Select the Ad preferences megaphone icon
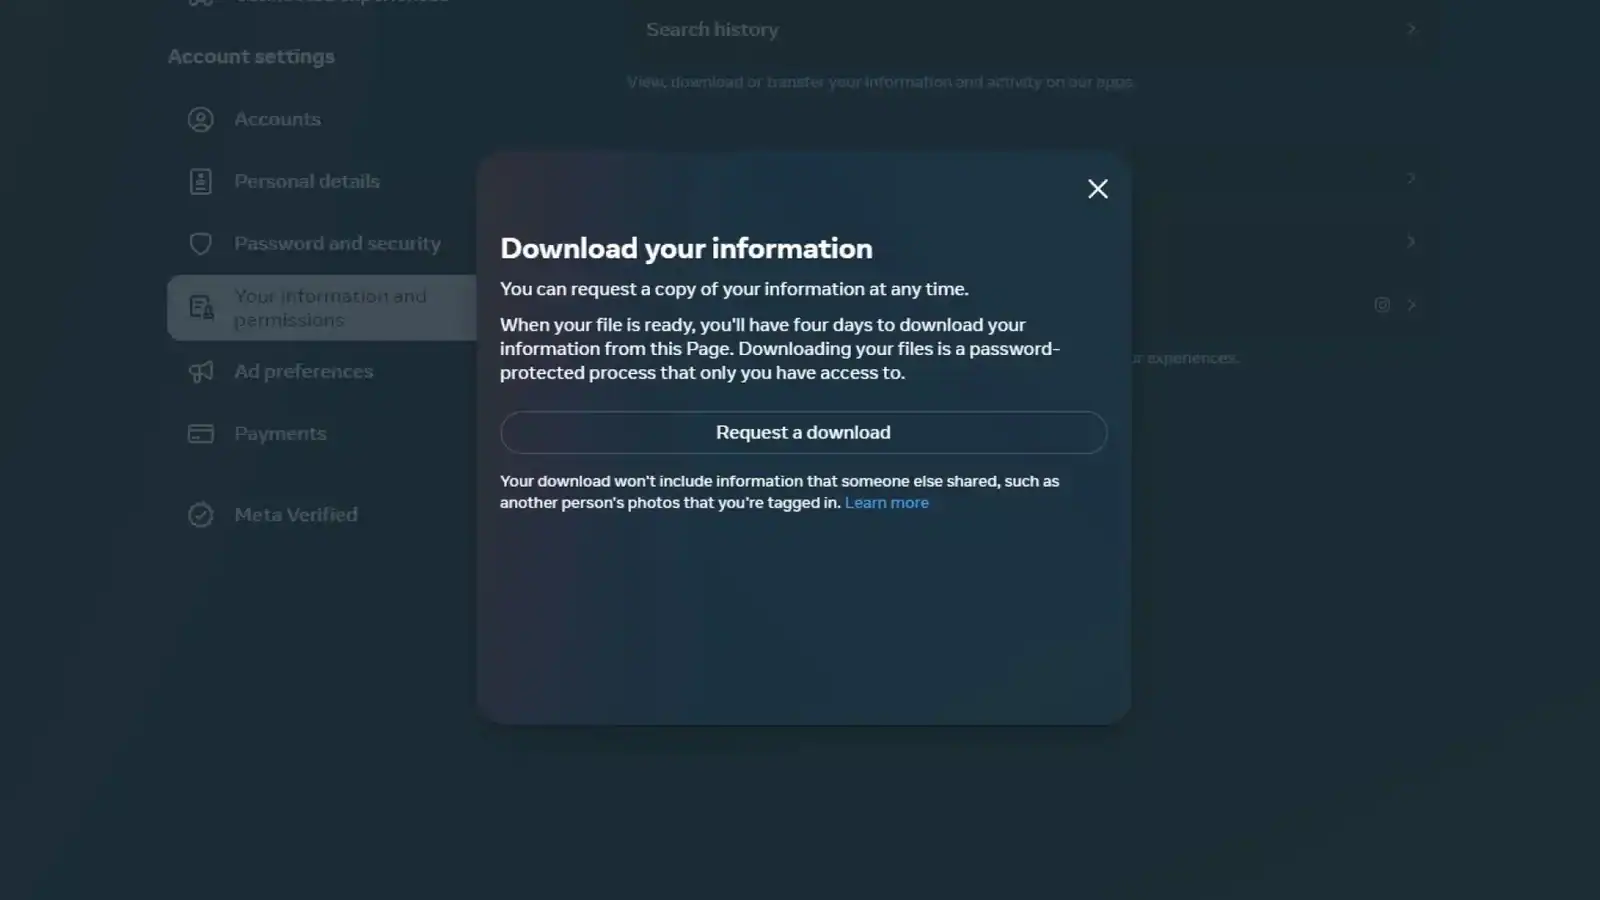This screenshot has height=900, width=1600. pos(201,371)
